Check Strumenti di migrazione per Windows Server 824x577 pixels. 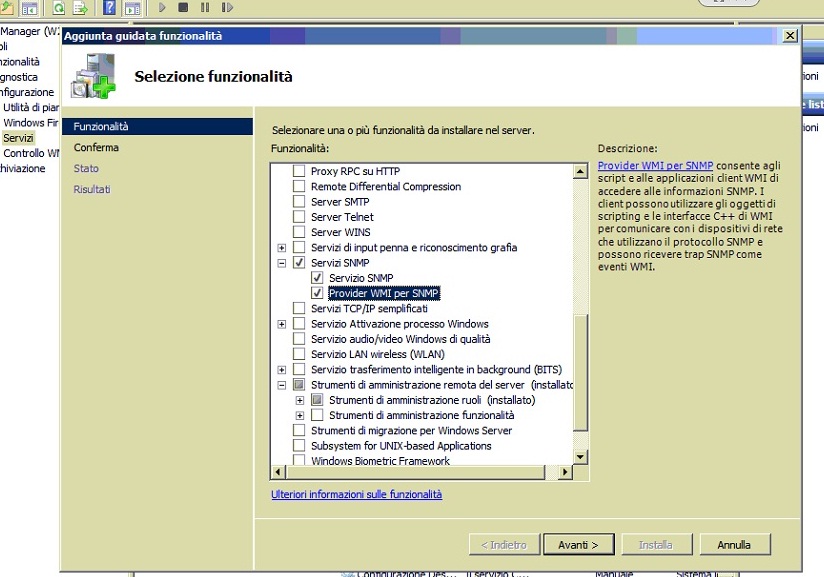tap(299, 430)
